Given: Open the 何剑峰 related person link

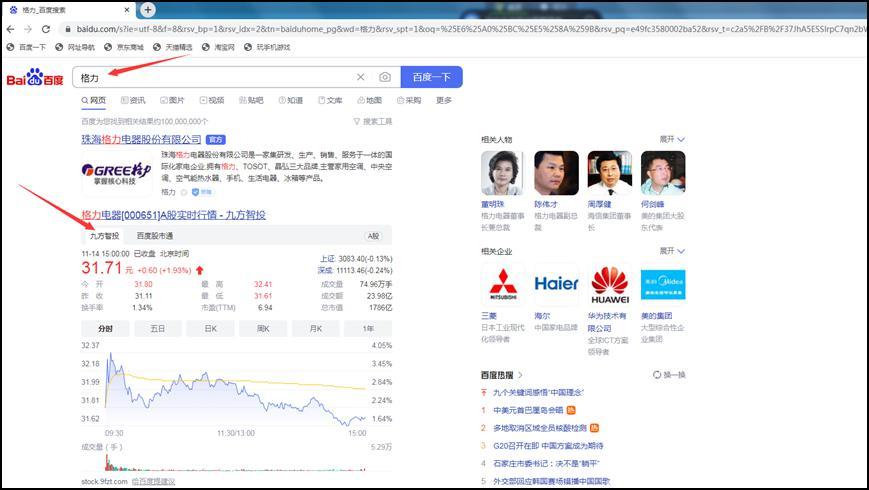Looking at the screenshot, I should click(653, 204).
